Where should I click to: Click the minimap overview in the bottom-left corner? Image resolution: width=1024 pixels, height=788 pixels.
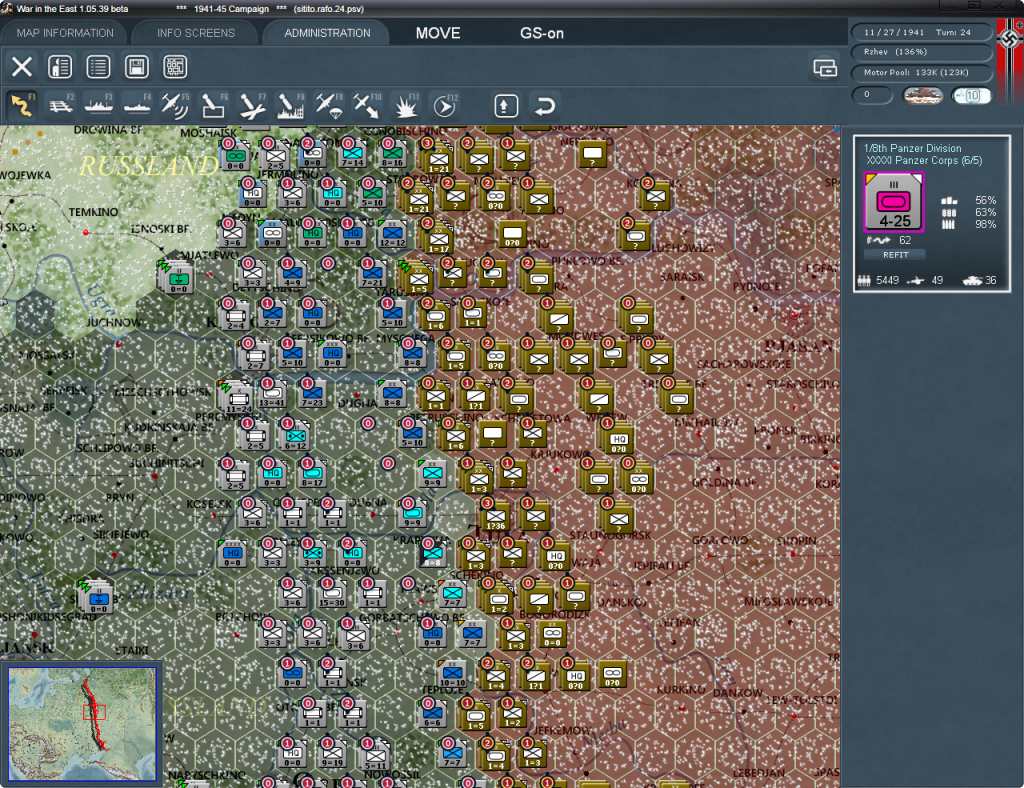(82, 724)
